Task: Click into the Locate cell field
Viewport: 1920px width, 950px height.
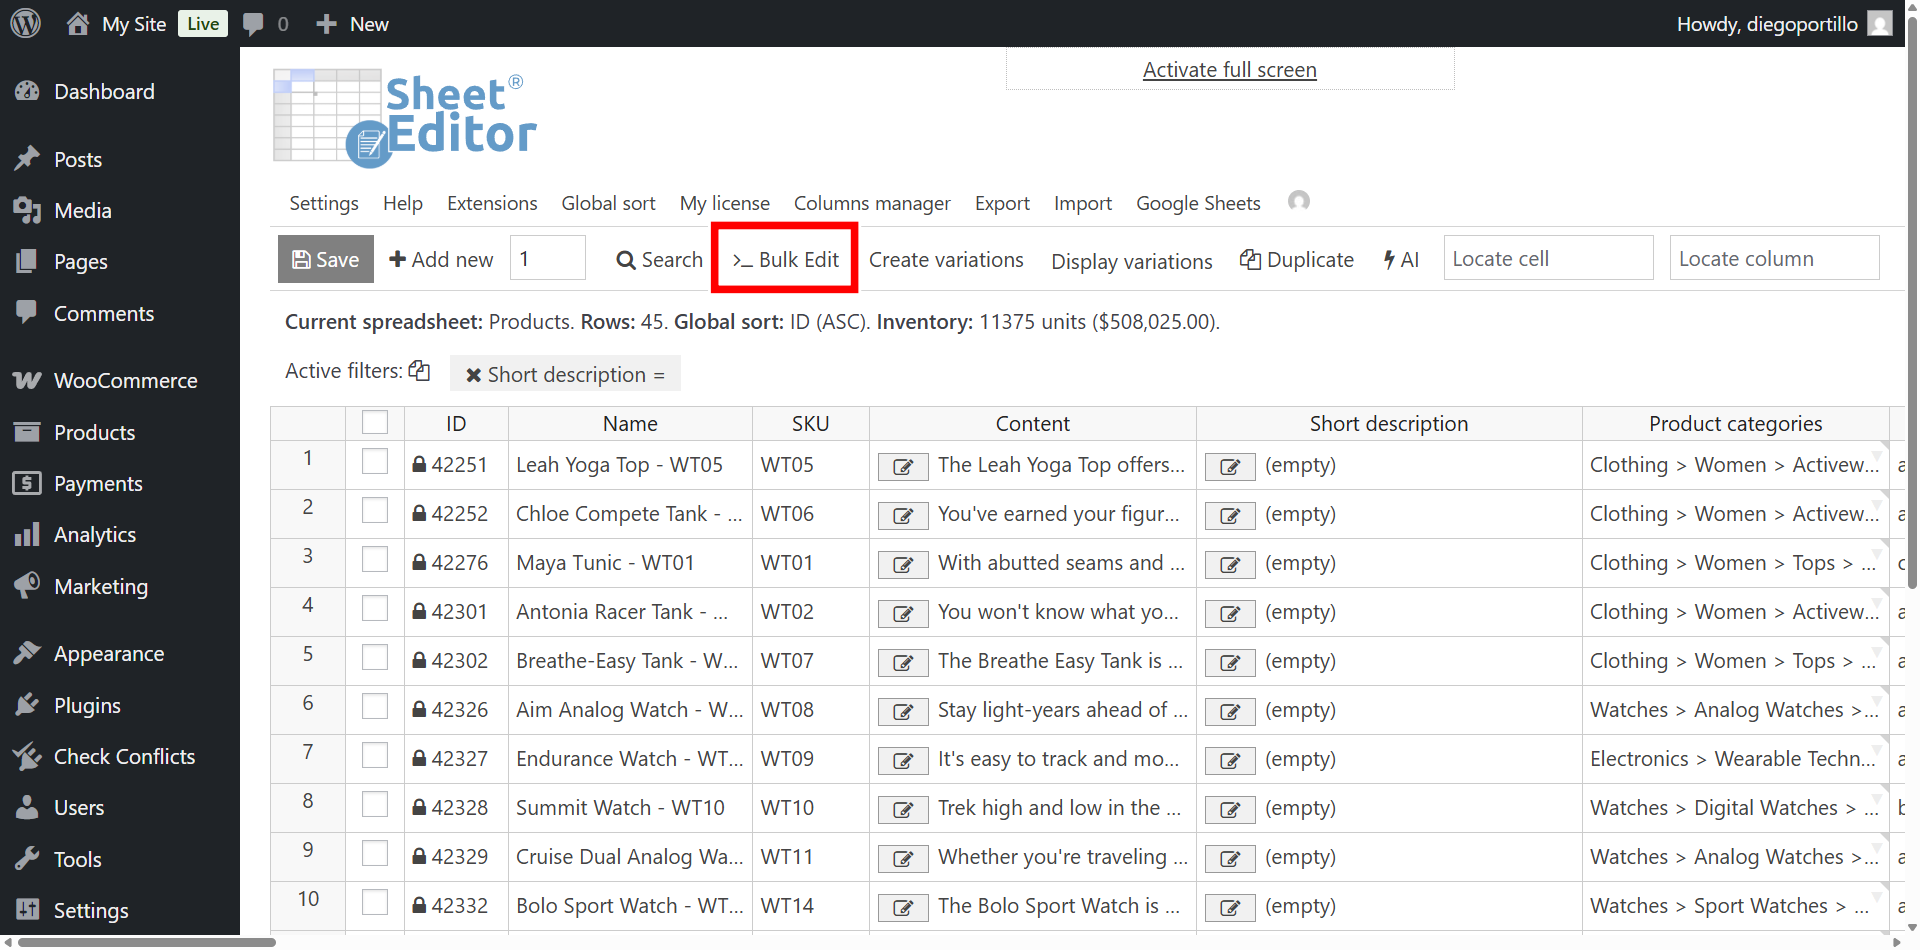Action: pyautogui.click(x=1547, y=259)
